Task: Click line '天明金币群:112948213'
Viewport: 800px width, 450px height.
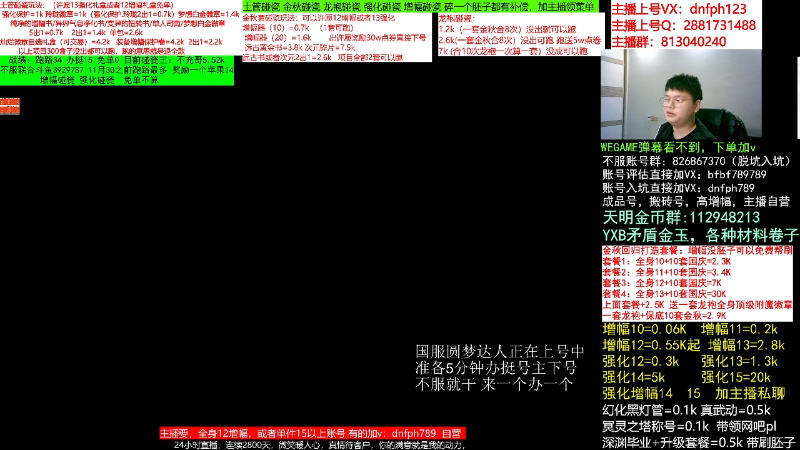Action: coord(681,218)
